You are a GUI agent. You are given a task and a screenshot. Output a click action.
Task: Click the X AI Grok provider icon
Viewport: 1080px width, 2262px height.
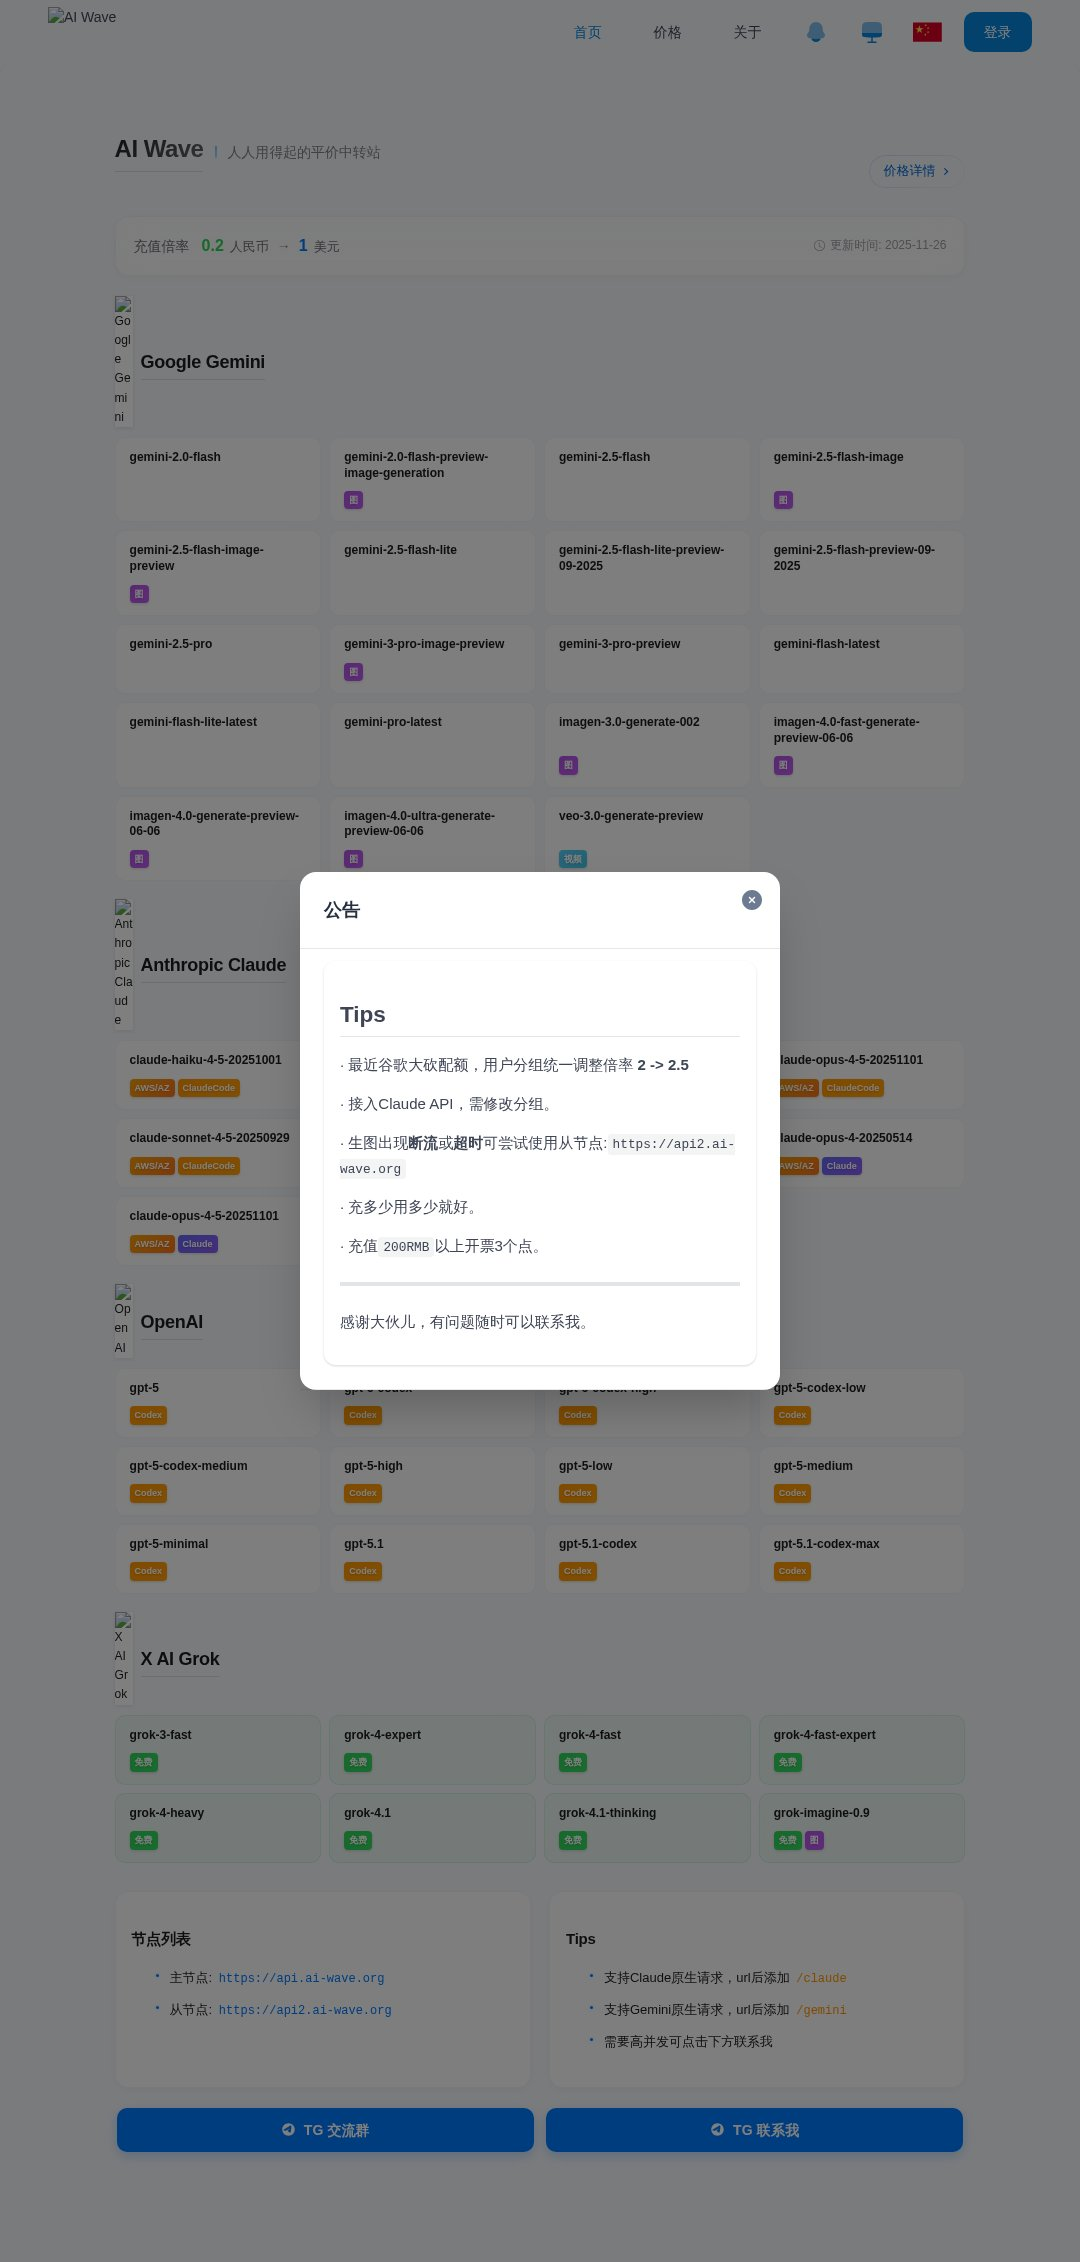[123, 1659]
